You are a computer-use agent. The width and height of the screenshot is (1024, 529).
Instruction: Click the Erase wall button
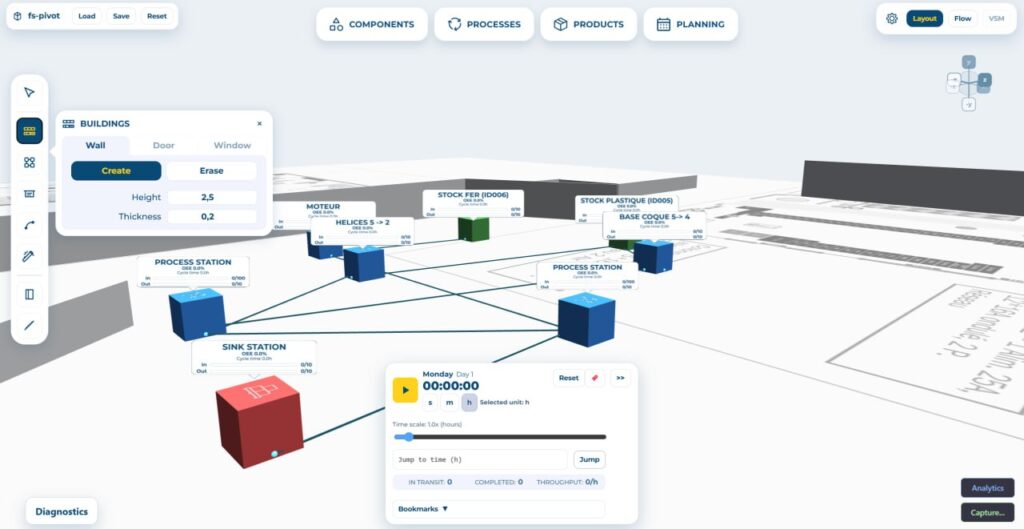pos(211,170)
